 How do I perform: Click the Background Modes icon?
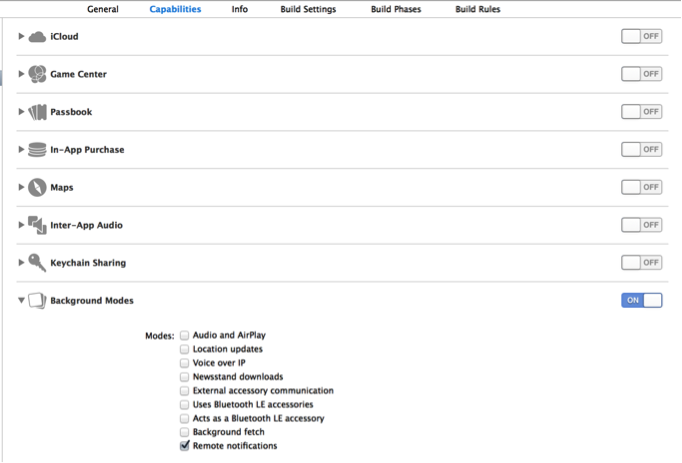[x=37, y=300]
